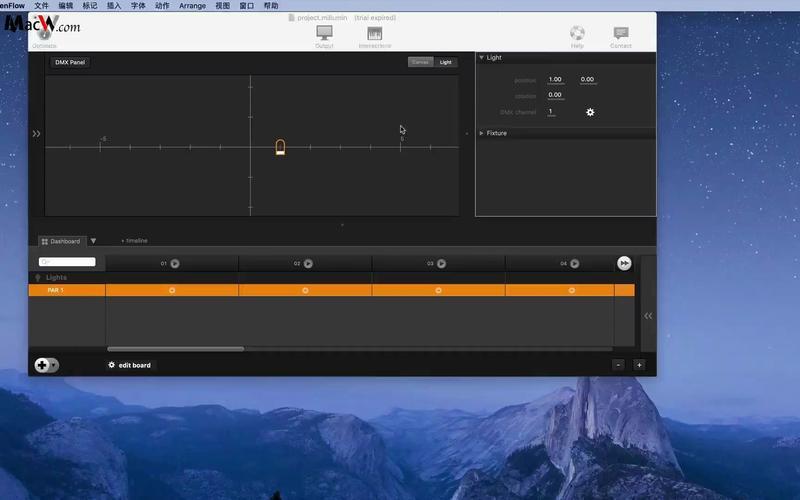
Task: Edit the rotation value 0.00
Action: click(555, 95)
